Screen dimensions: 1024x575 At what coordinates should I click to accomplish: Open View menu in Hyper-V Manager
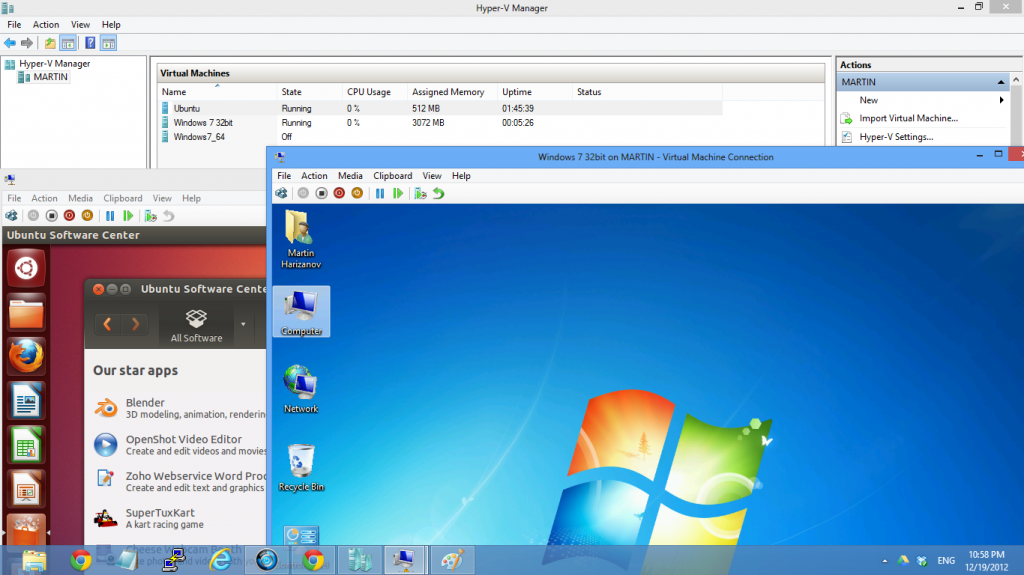(80, 25)
